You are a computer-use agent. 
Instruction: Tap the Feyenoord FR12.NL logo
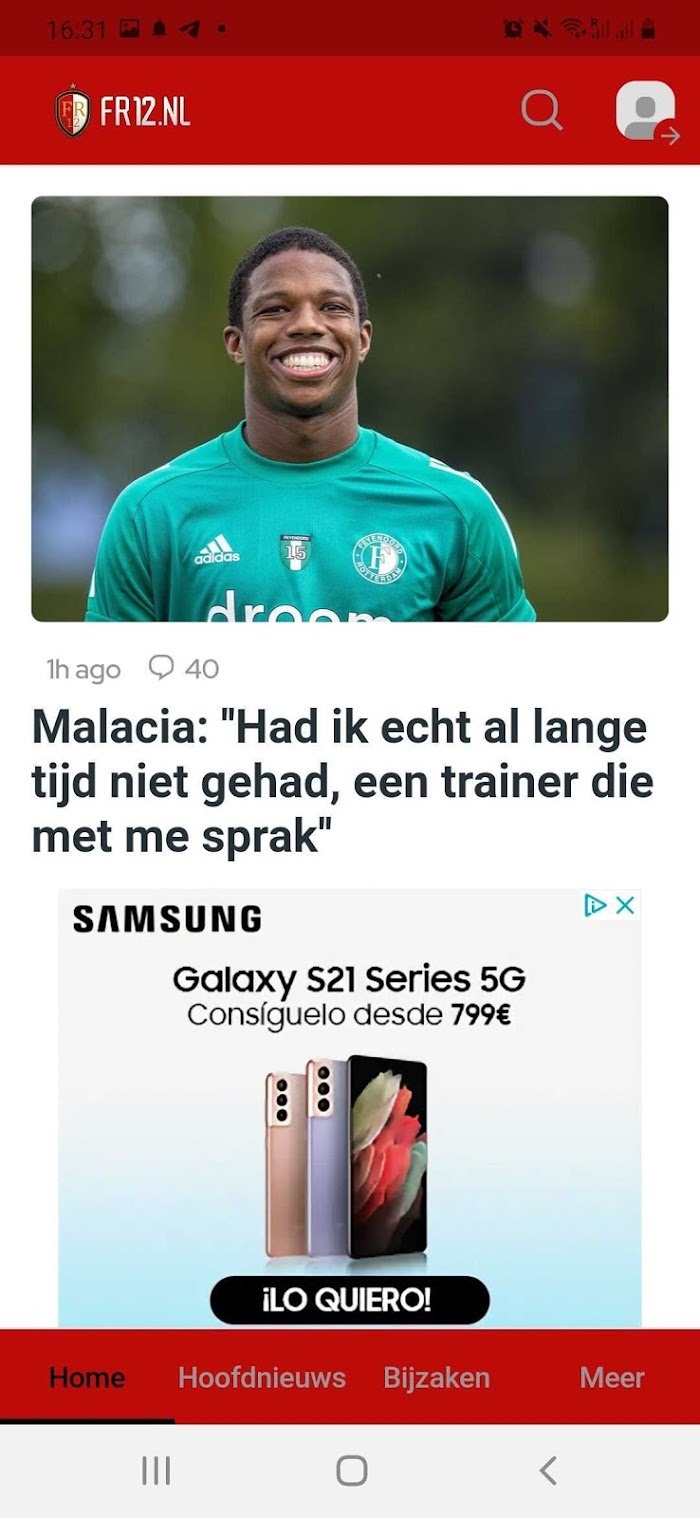click(122, 111)
